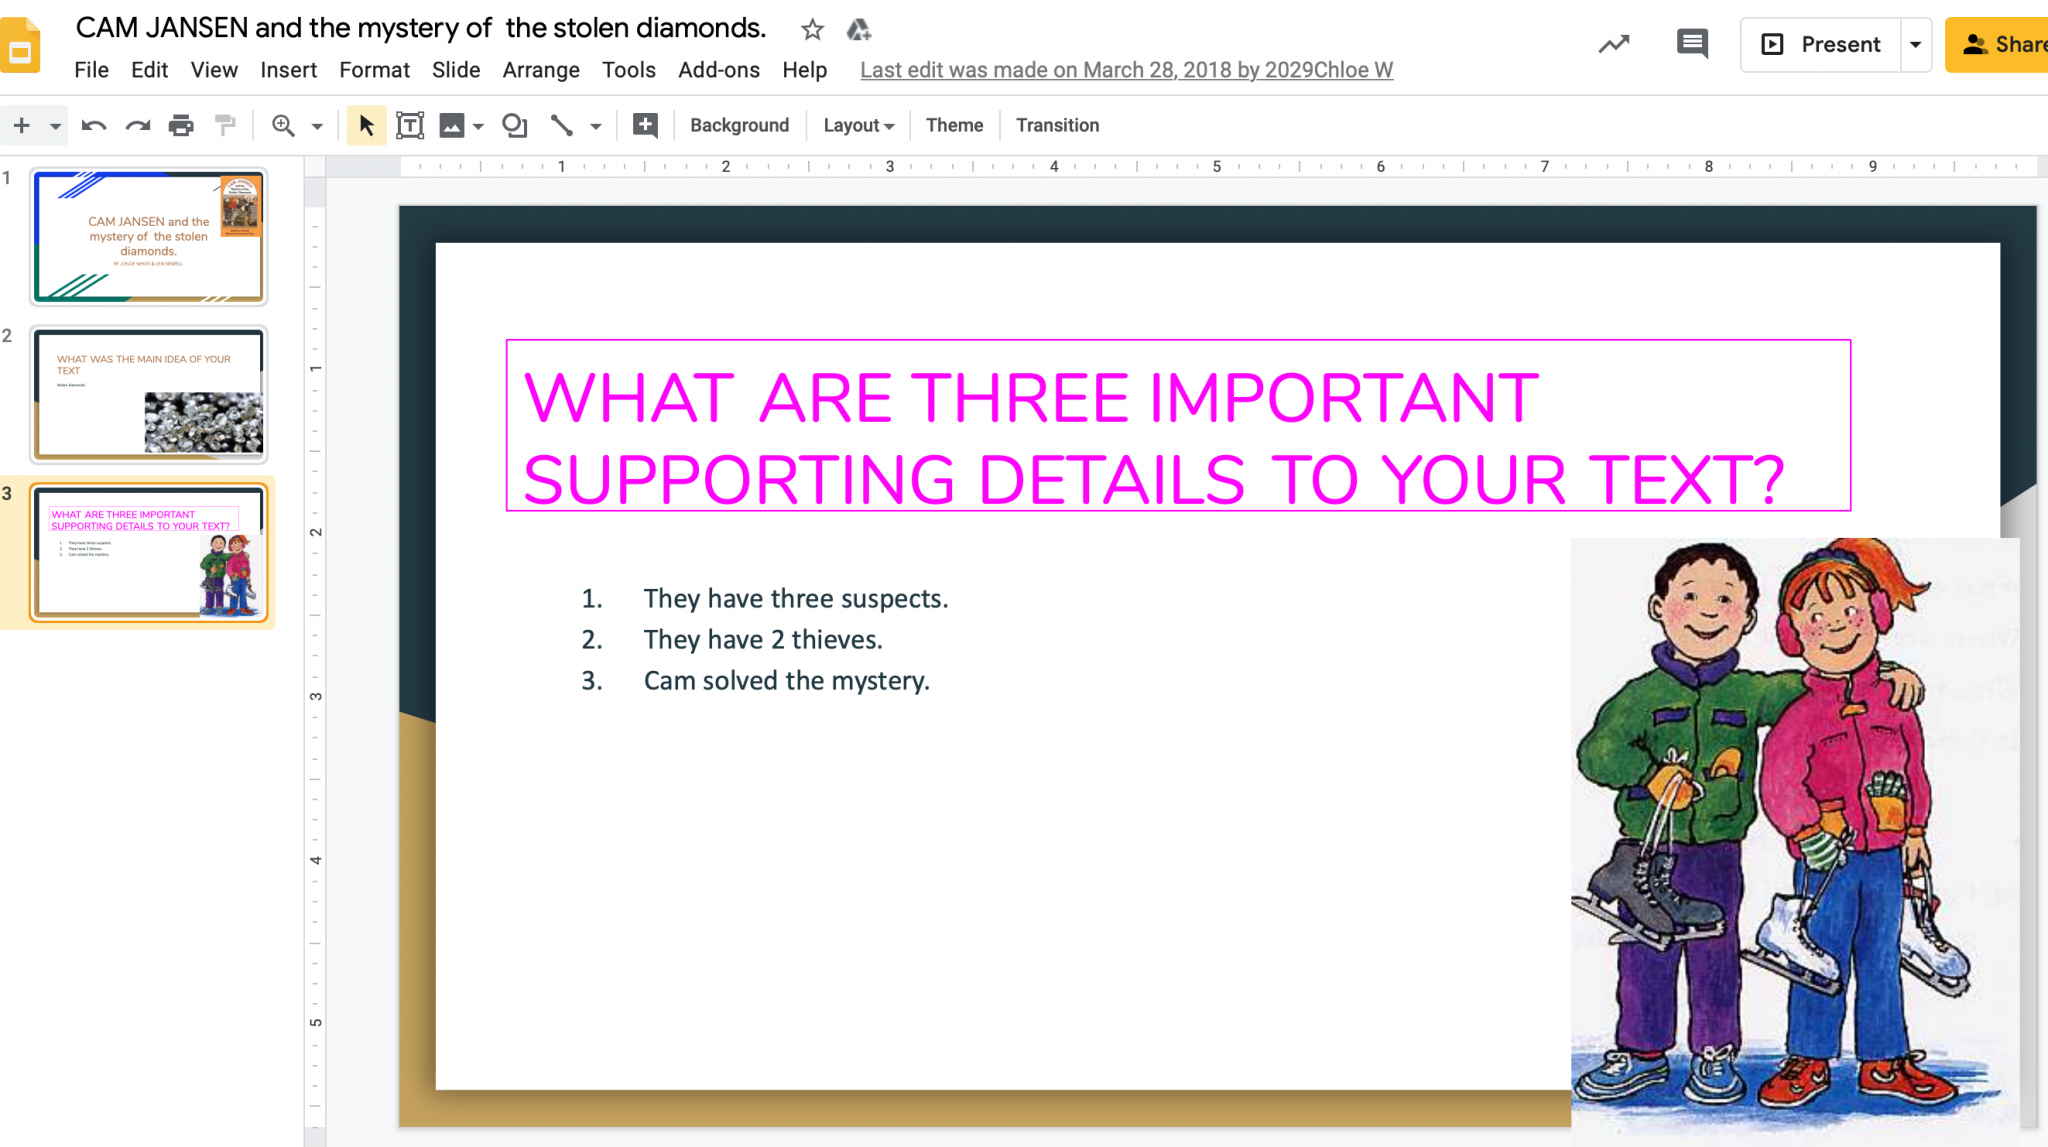Image resolution: width=2048 pixels, height=1147 pixels.
Task: Click 'Cam solved the mystery.' list line
Action: pos(786,680)
